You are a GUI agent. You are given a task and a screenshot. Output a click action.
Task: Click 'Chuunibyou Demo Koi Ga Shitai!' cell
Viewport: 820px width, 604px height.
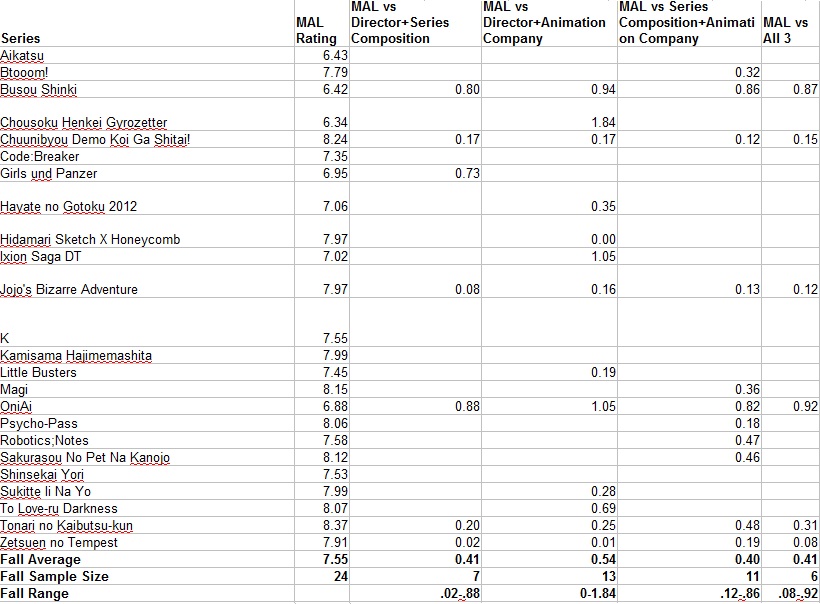[x=147, y=139]
